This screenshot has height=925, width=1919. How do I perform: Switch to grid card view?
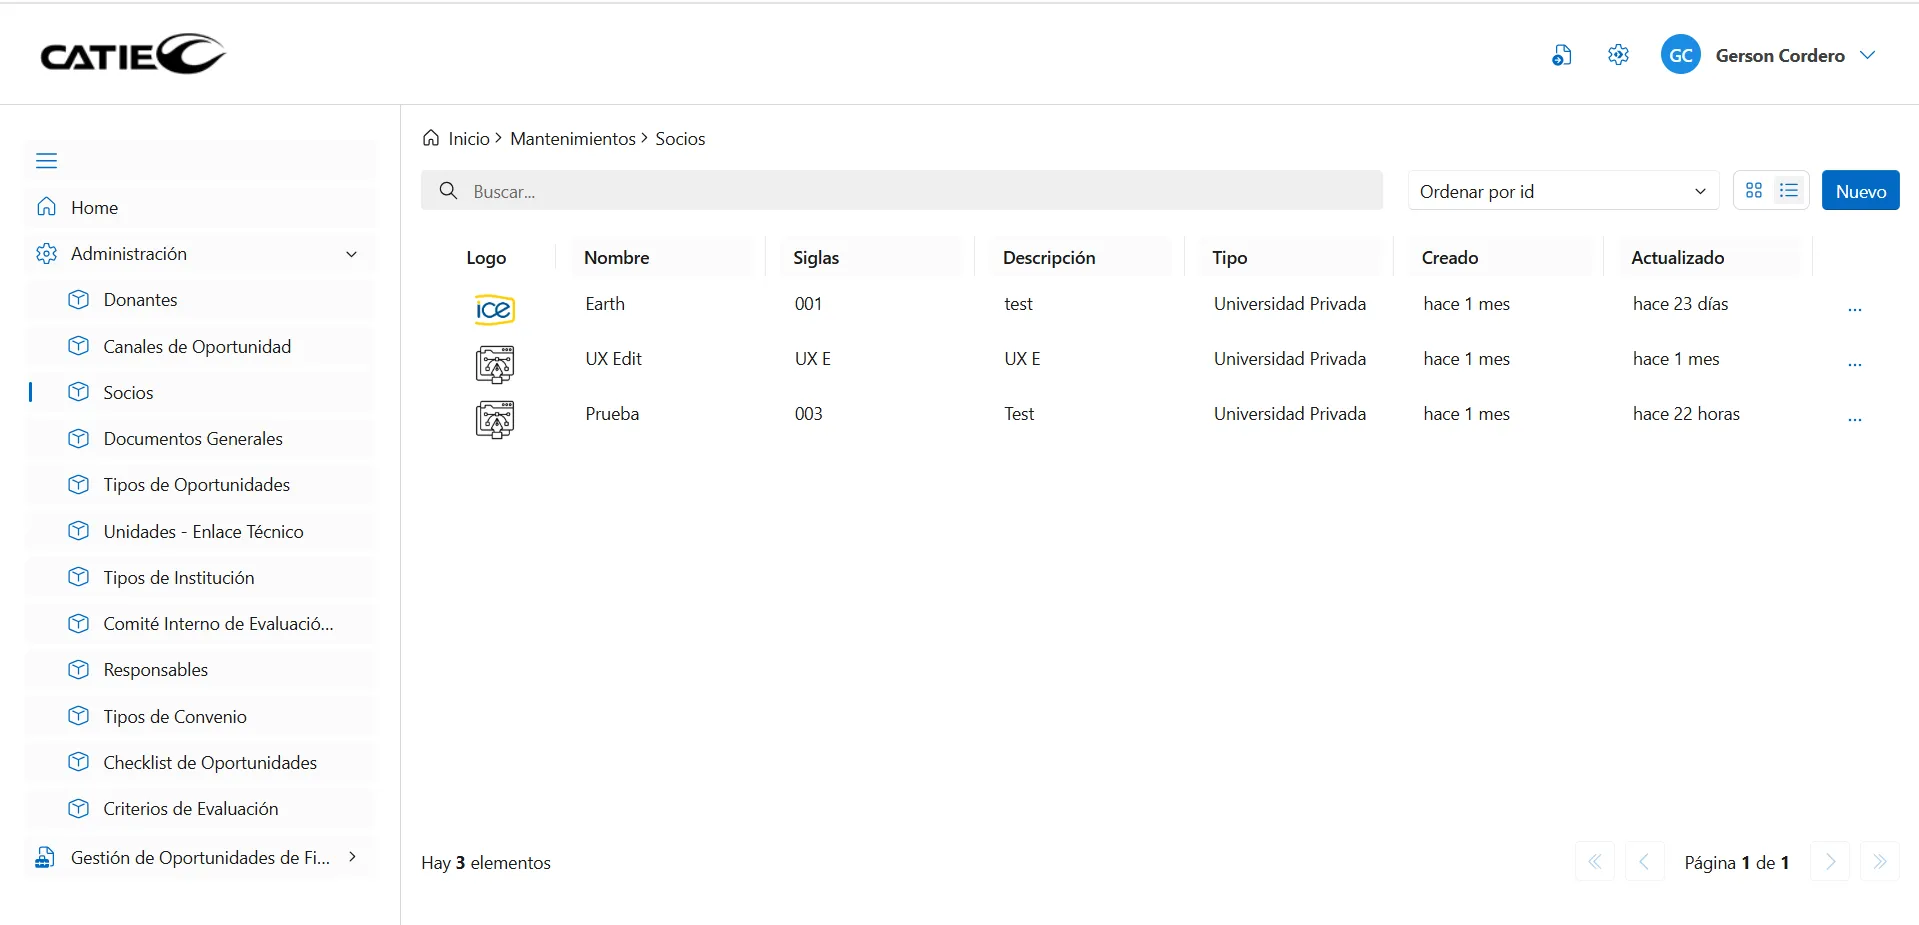click(1754, 190)
